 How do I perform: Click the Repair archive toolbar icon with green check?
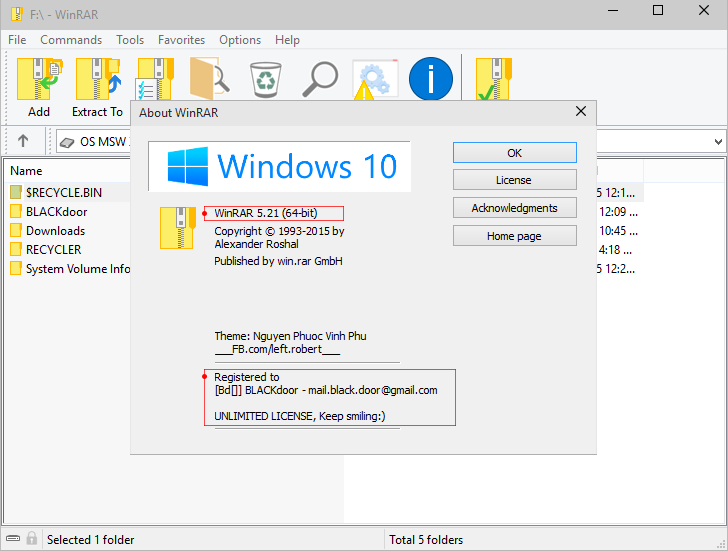tap(494, 79)
